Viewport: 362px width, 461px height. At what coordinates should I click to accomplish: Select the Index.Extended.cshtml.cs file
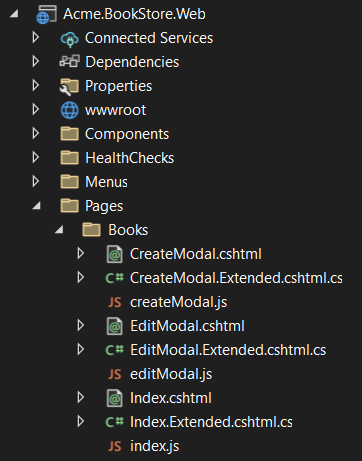[211, 422]
